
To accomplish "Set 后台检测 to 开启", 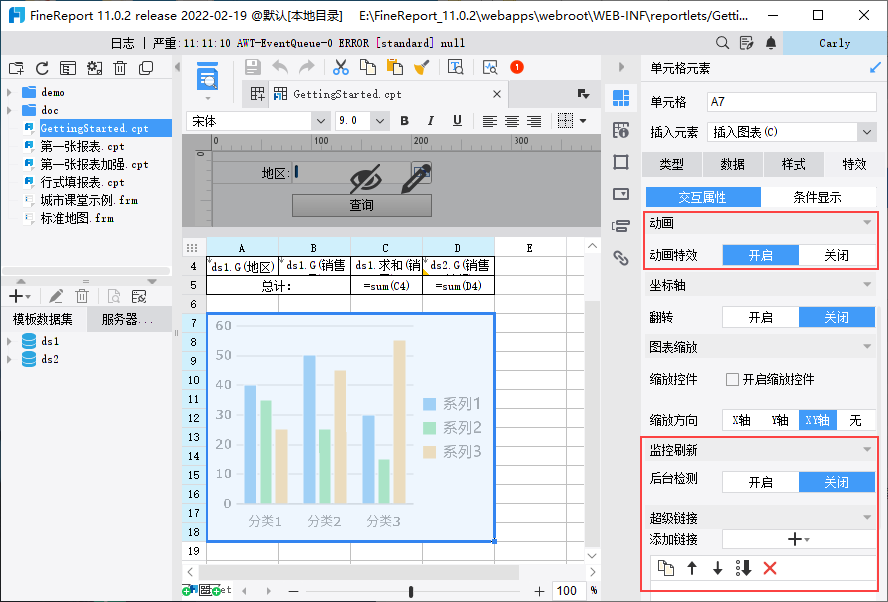I will 761,483.
